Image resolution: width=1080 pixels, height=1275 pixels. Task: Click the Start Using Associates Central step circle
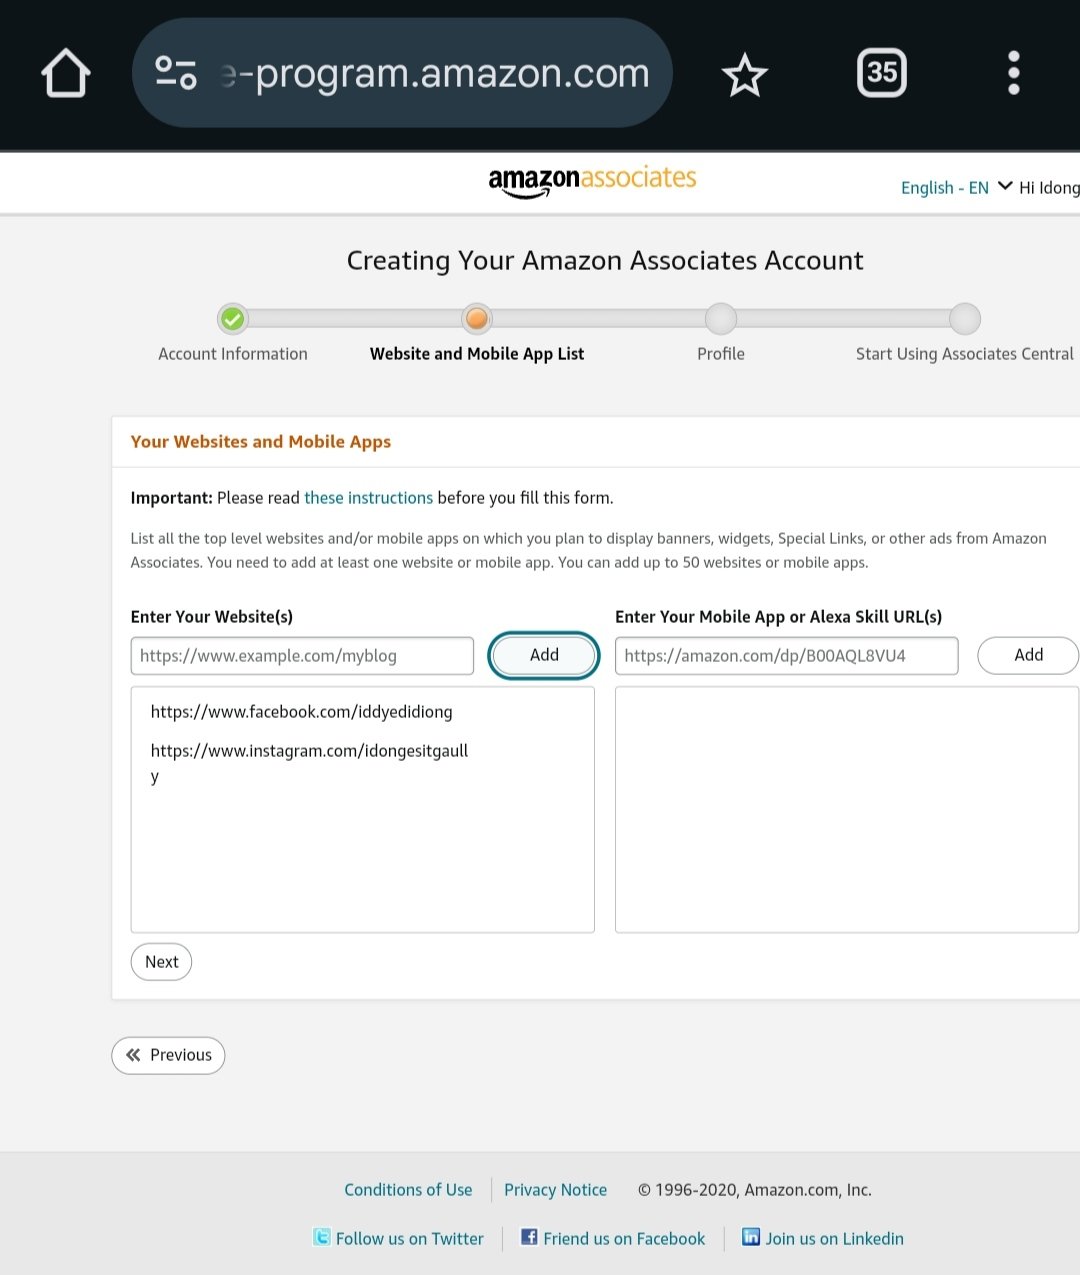point(965,319)
